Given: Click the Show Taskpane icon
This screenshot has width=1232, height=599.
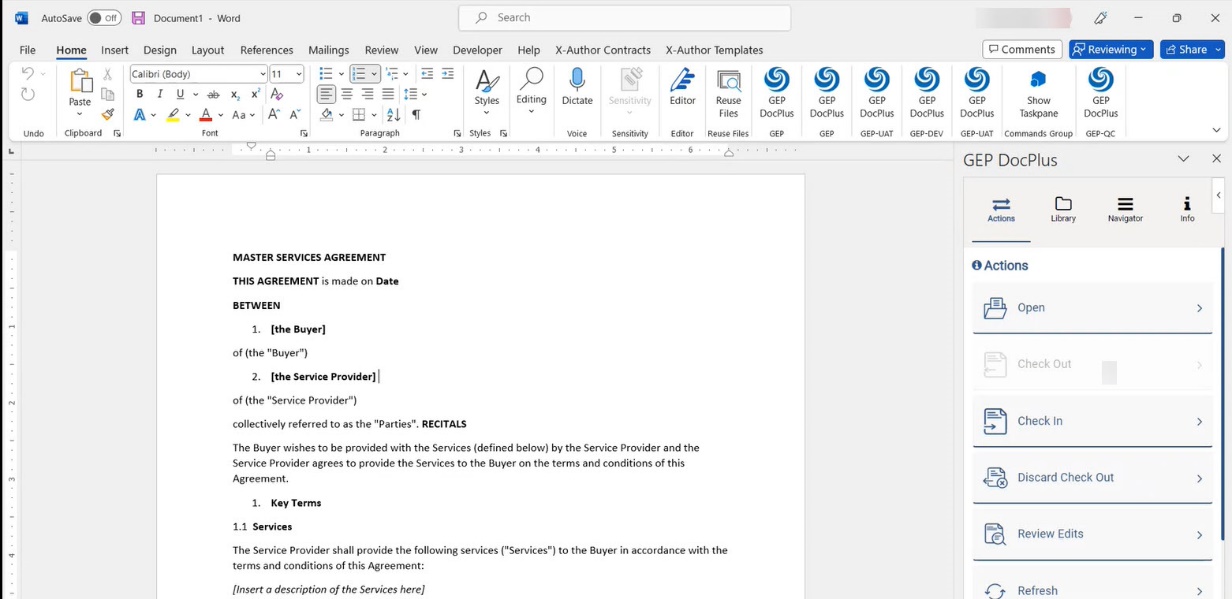Looking at the screenshot, I should click(1038, 82).
